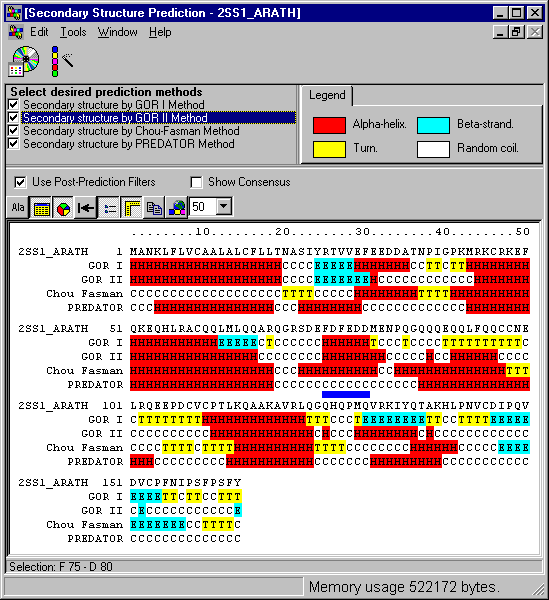
Task: Click the colored beads wand icon
Action: 62,61
